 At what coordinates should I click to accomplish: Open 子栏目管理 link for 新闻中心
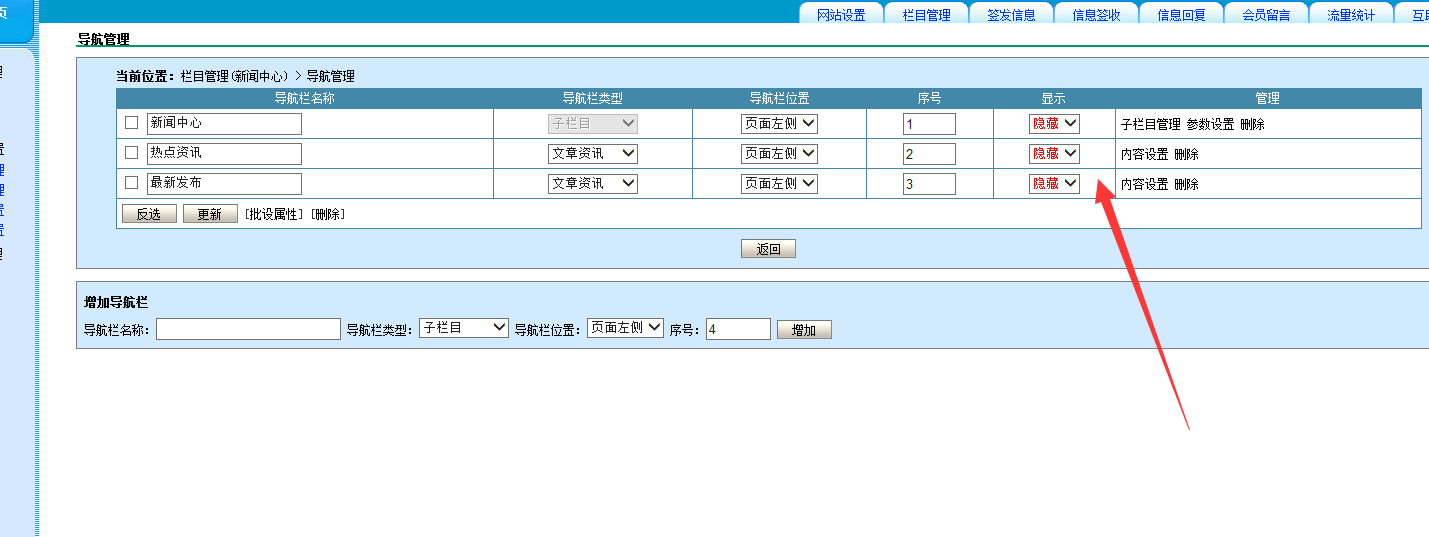point(1150,125)
